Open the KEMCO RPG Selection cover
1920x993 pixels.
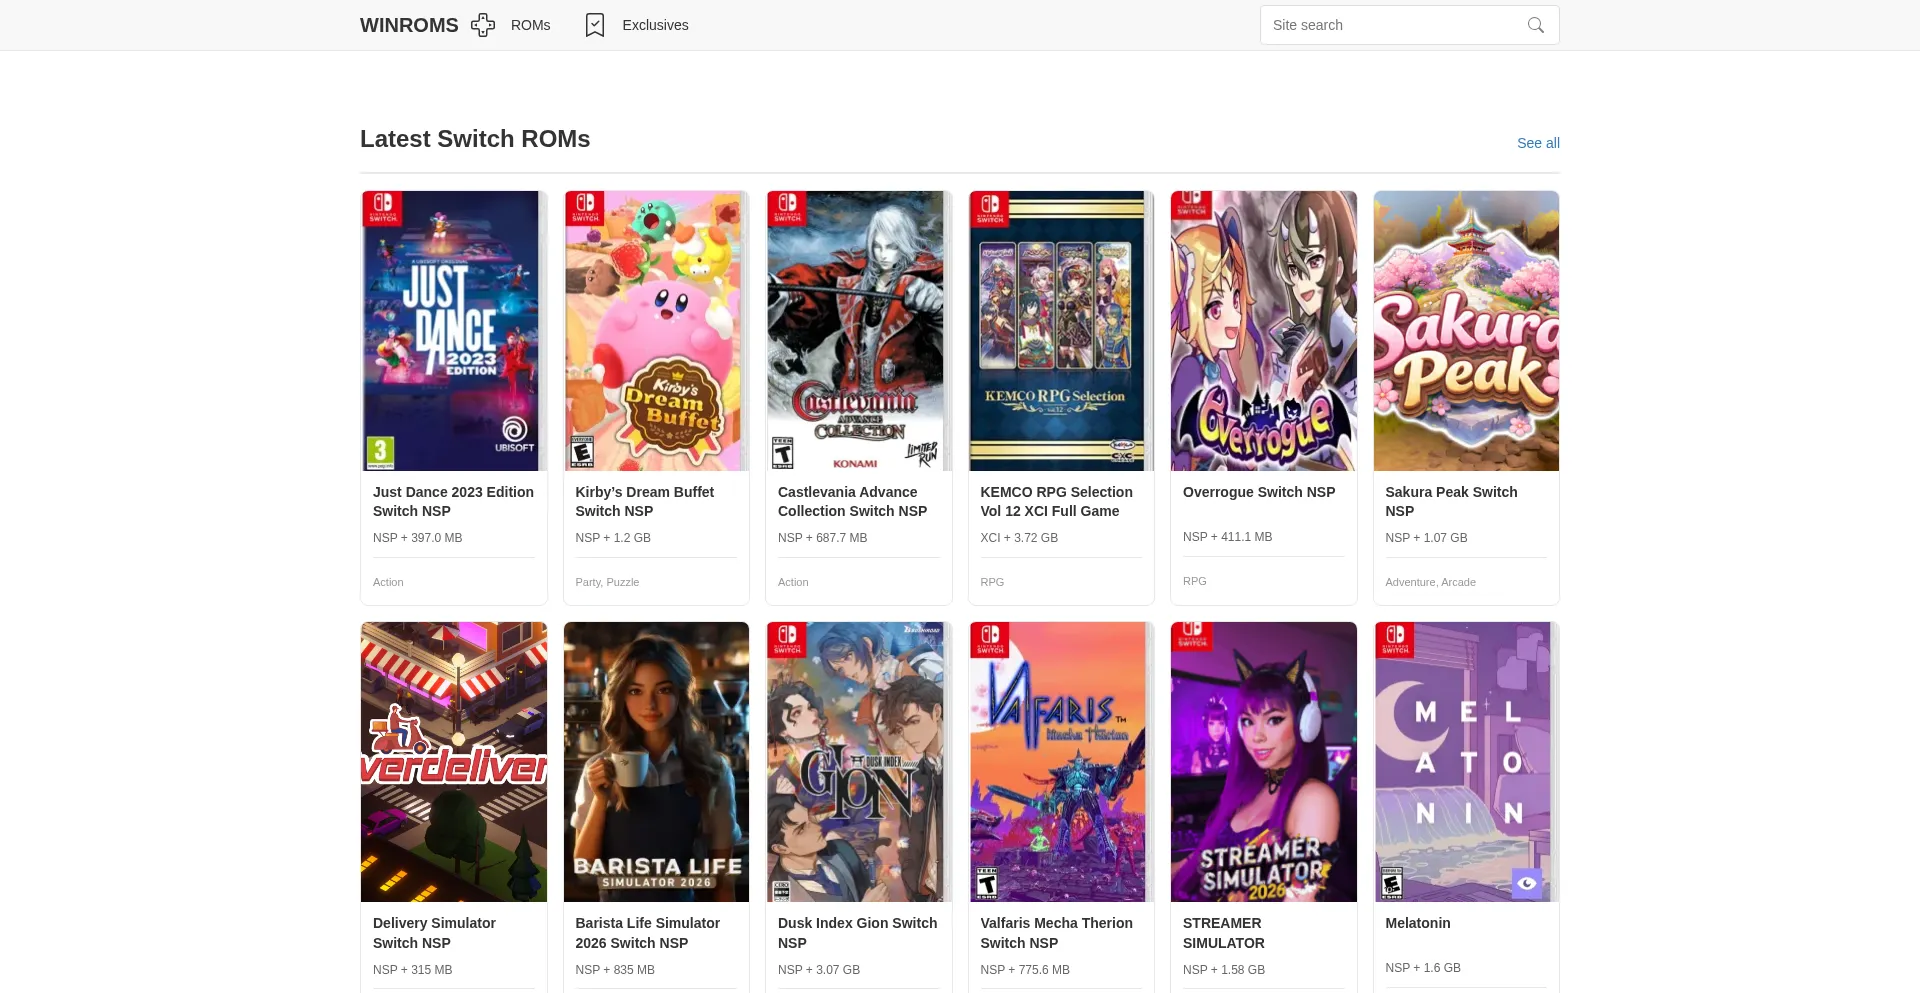1061,331
